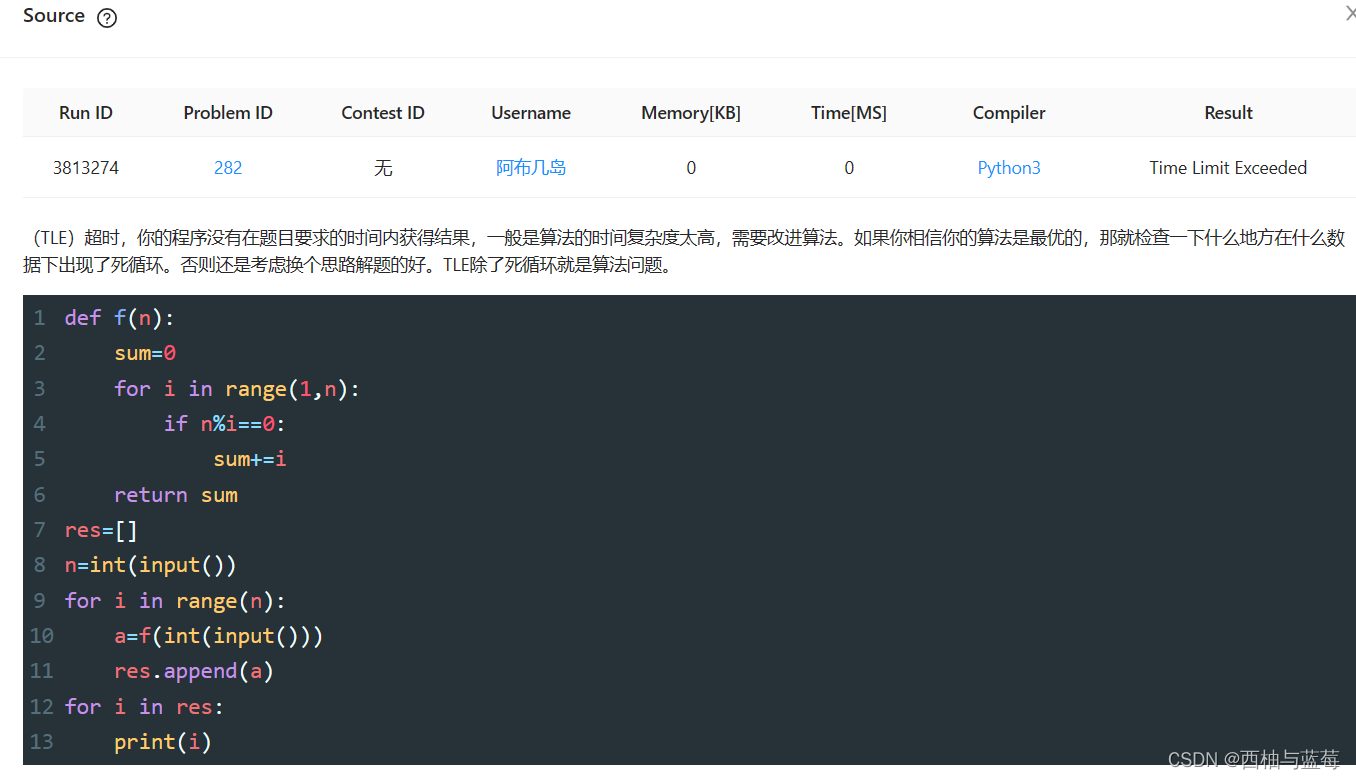Click the Memory[KB] column header
Viewport: 1356px width, 779px height.
[x=691, y=113]
